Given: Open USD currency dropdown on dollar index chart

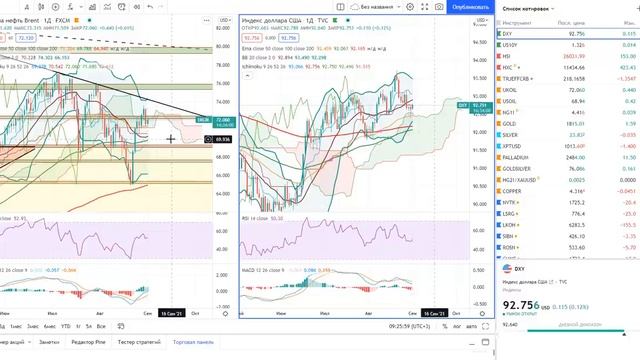Looking at the screenshot, I should tap(482, 20).
